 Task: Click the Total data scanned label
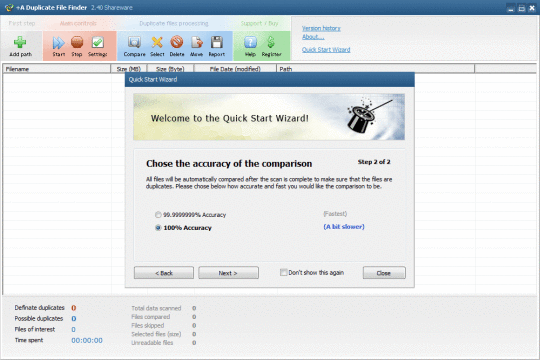click(156, 308)
